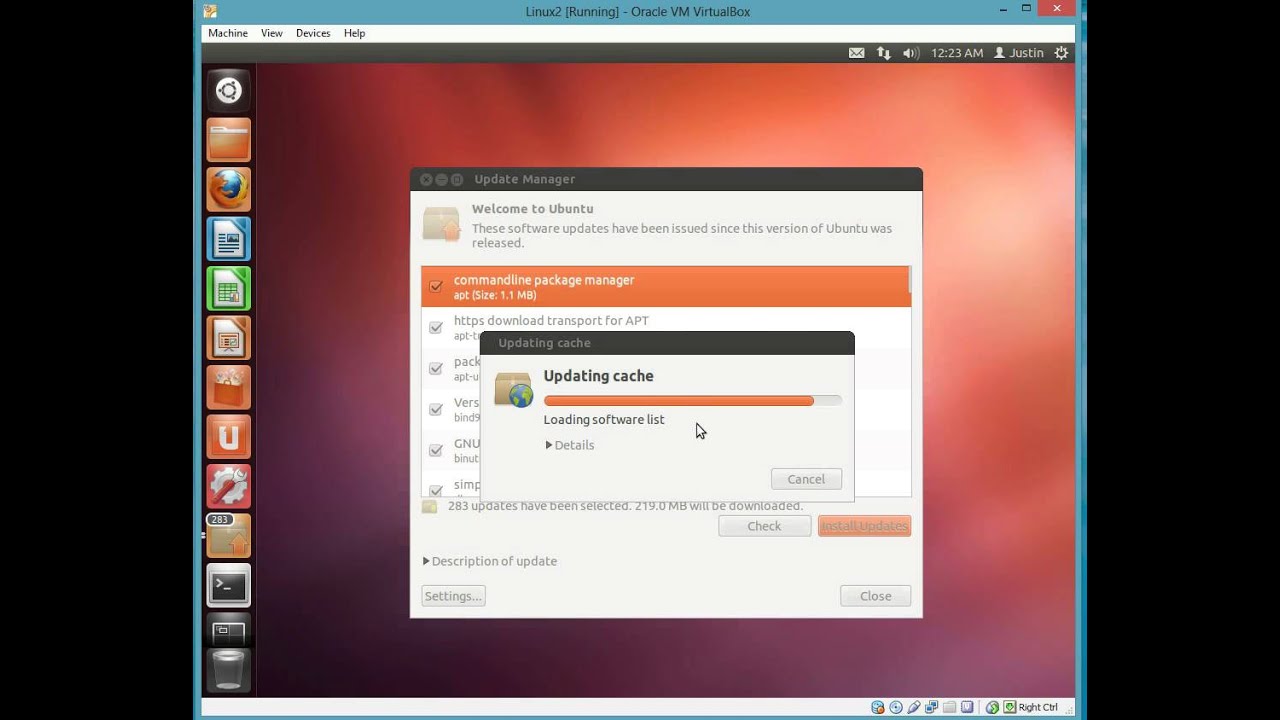The height and width of the screenshot is (720, 1280).
Task: Open the Files folder launcher icon
Action: coord(229,140)
